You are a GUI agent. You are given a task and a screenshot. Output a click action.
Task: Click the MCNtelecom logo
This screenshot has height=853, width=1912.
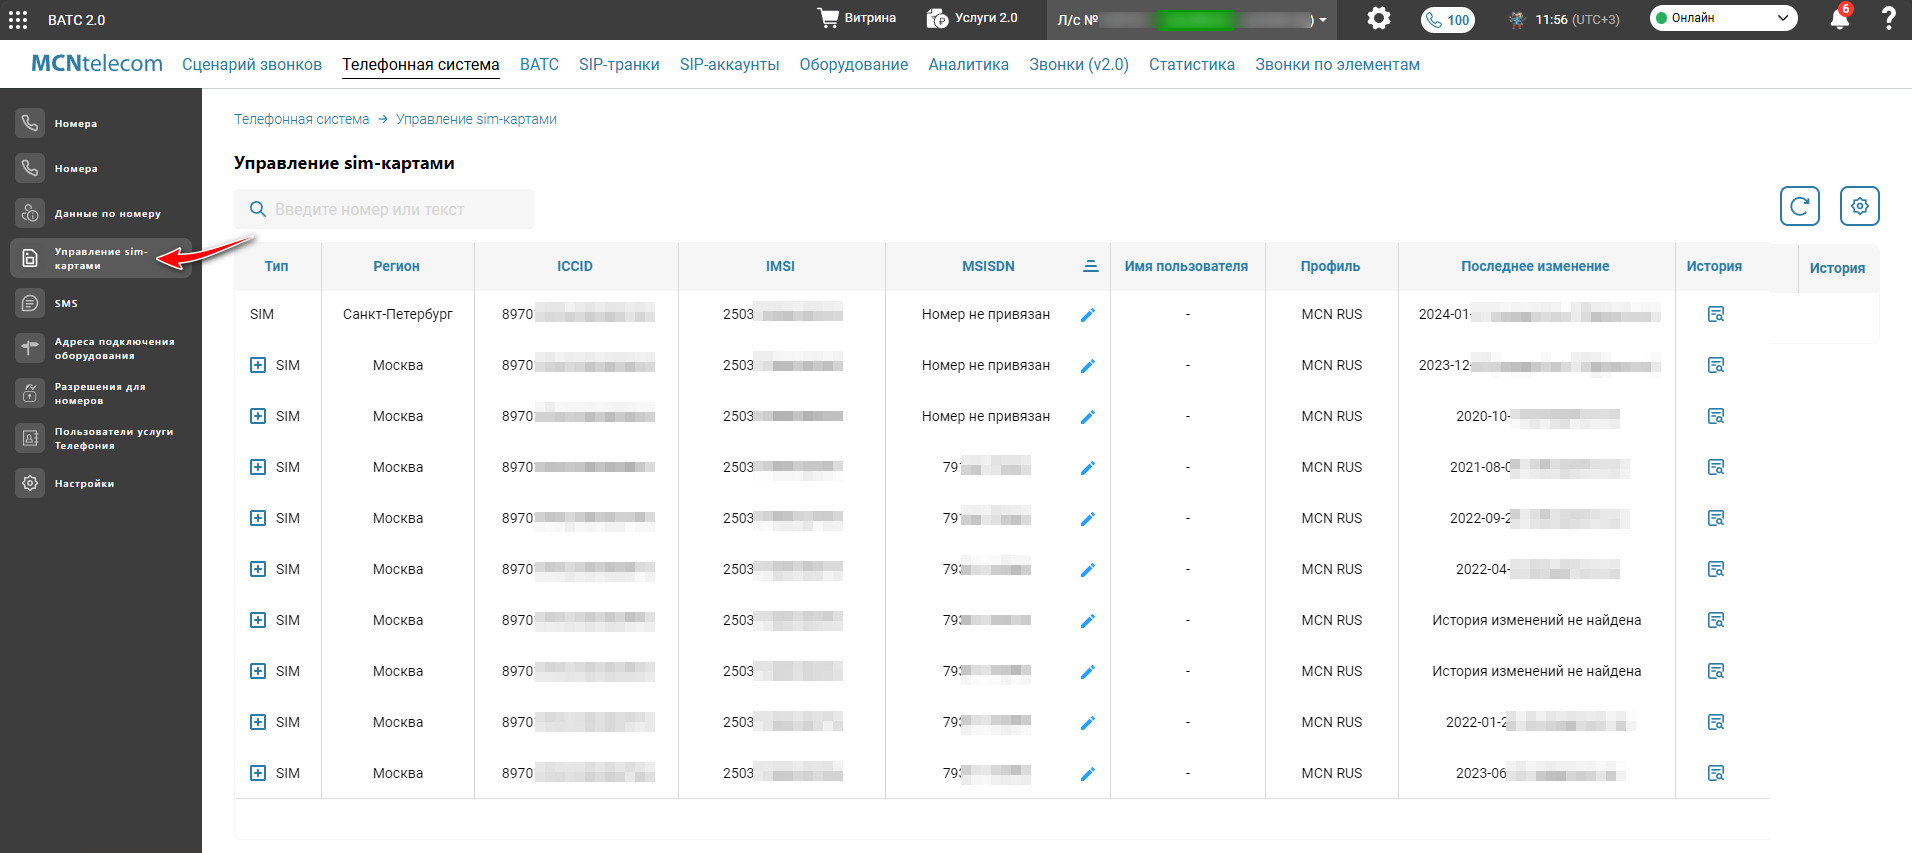coord(97,63)
